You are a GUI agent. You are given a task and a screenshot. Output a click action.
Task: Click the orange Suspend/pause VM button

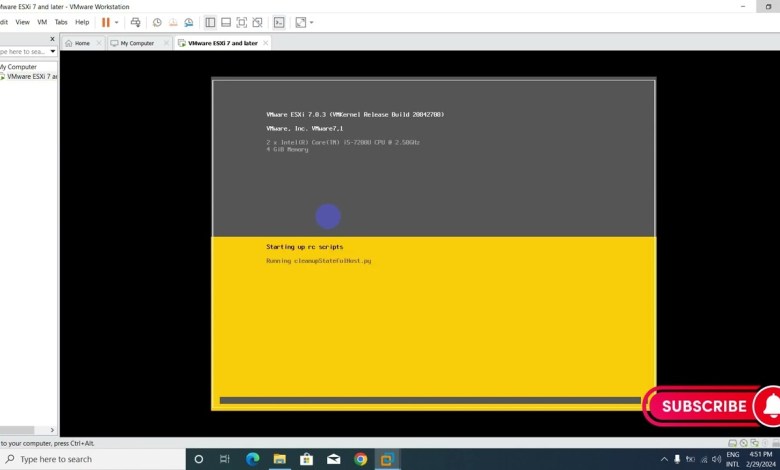pos(105,22)
